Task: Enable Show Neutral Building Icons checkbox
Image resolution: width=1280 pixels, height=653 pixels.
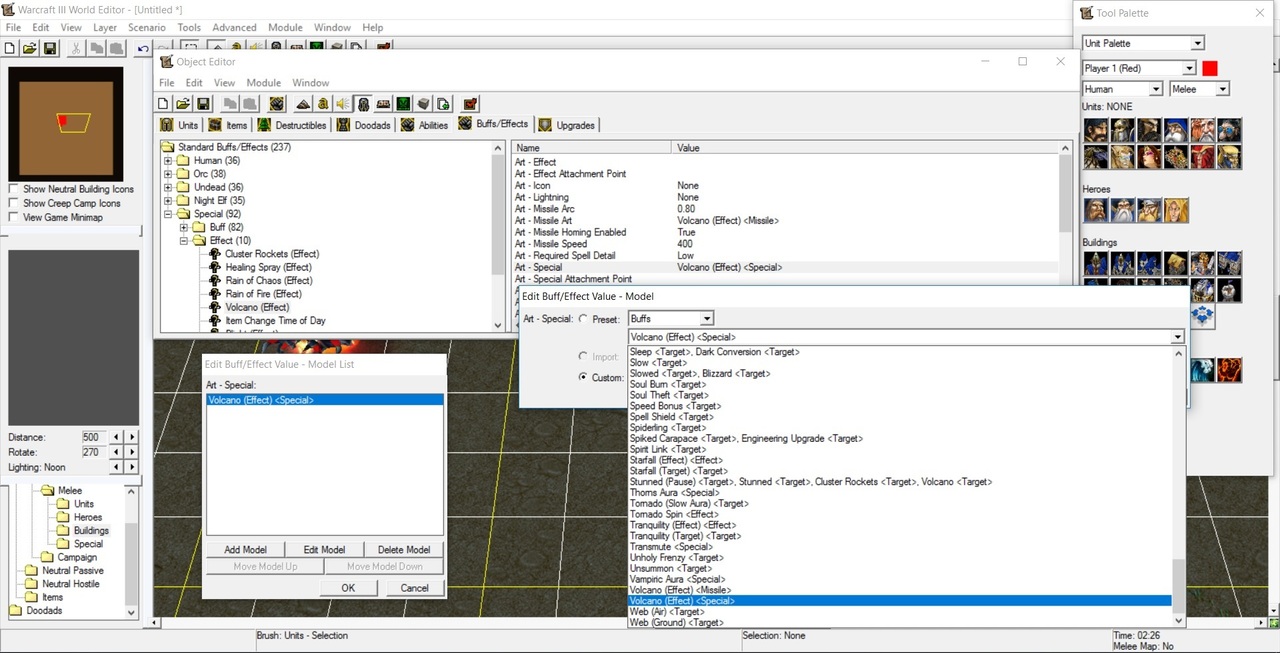Action: pos(14,189)
